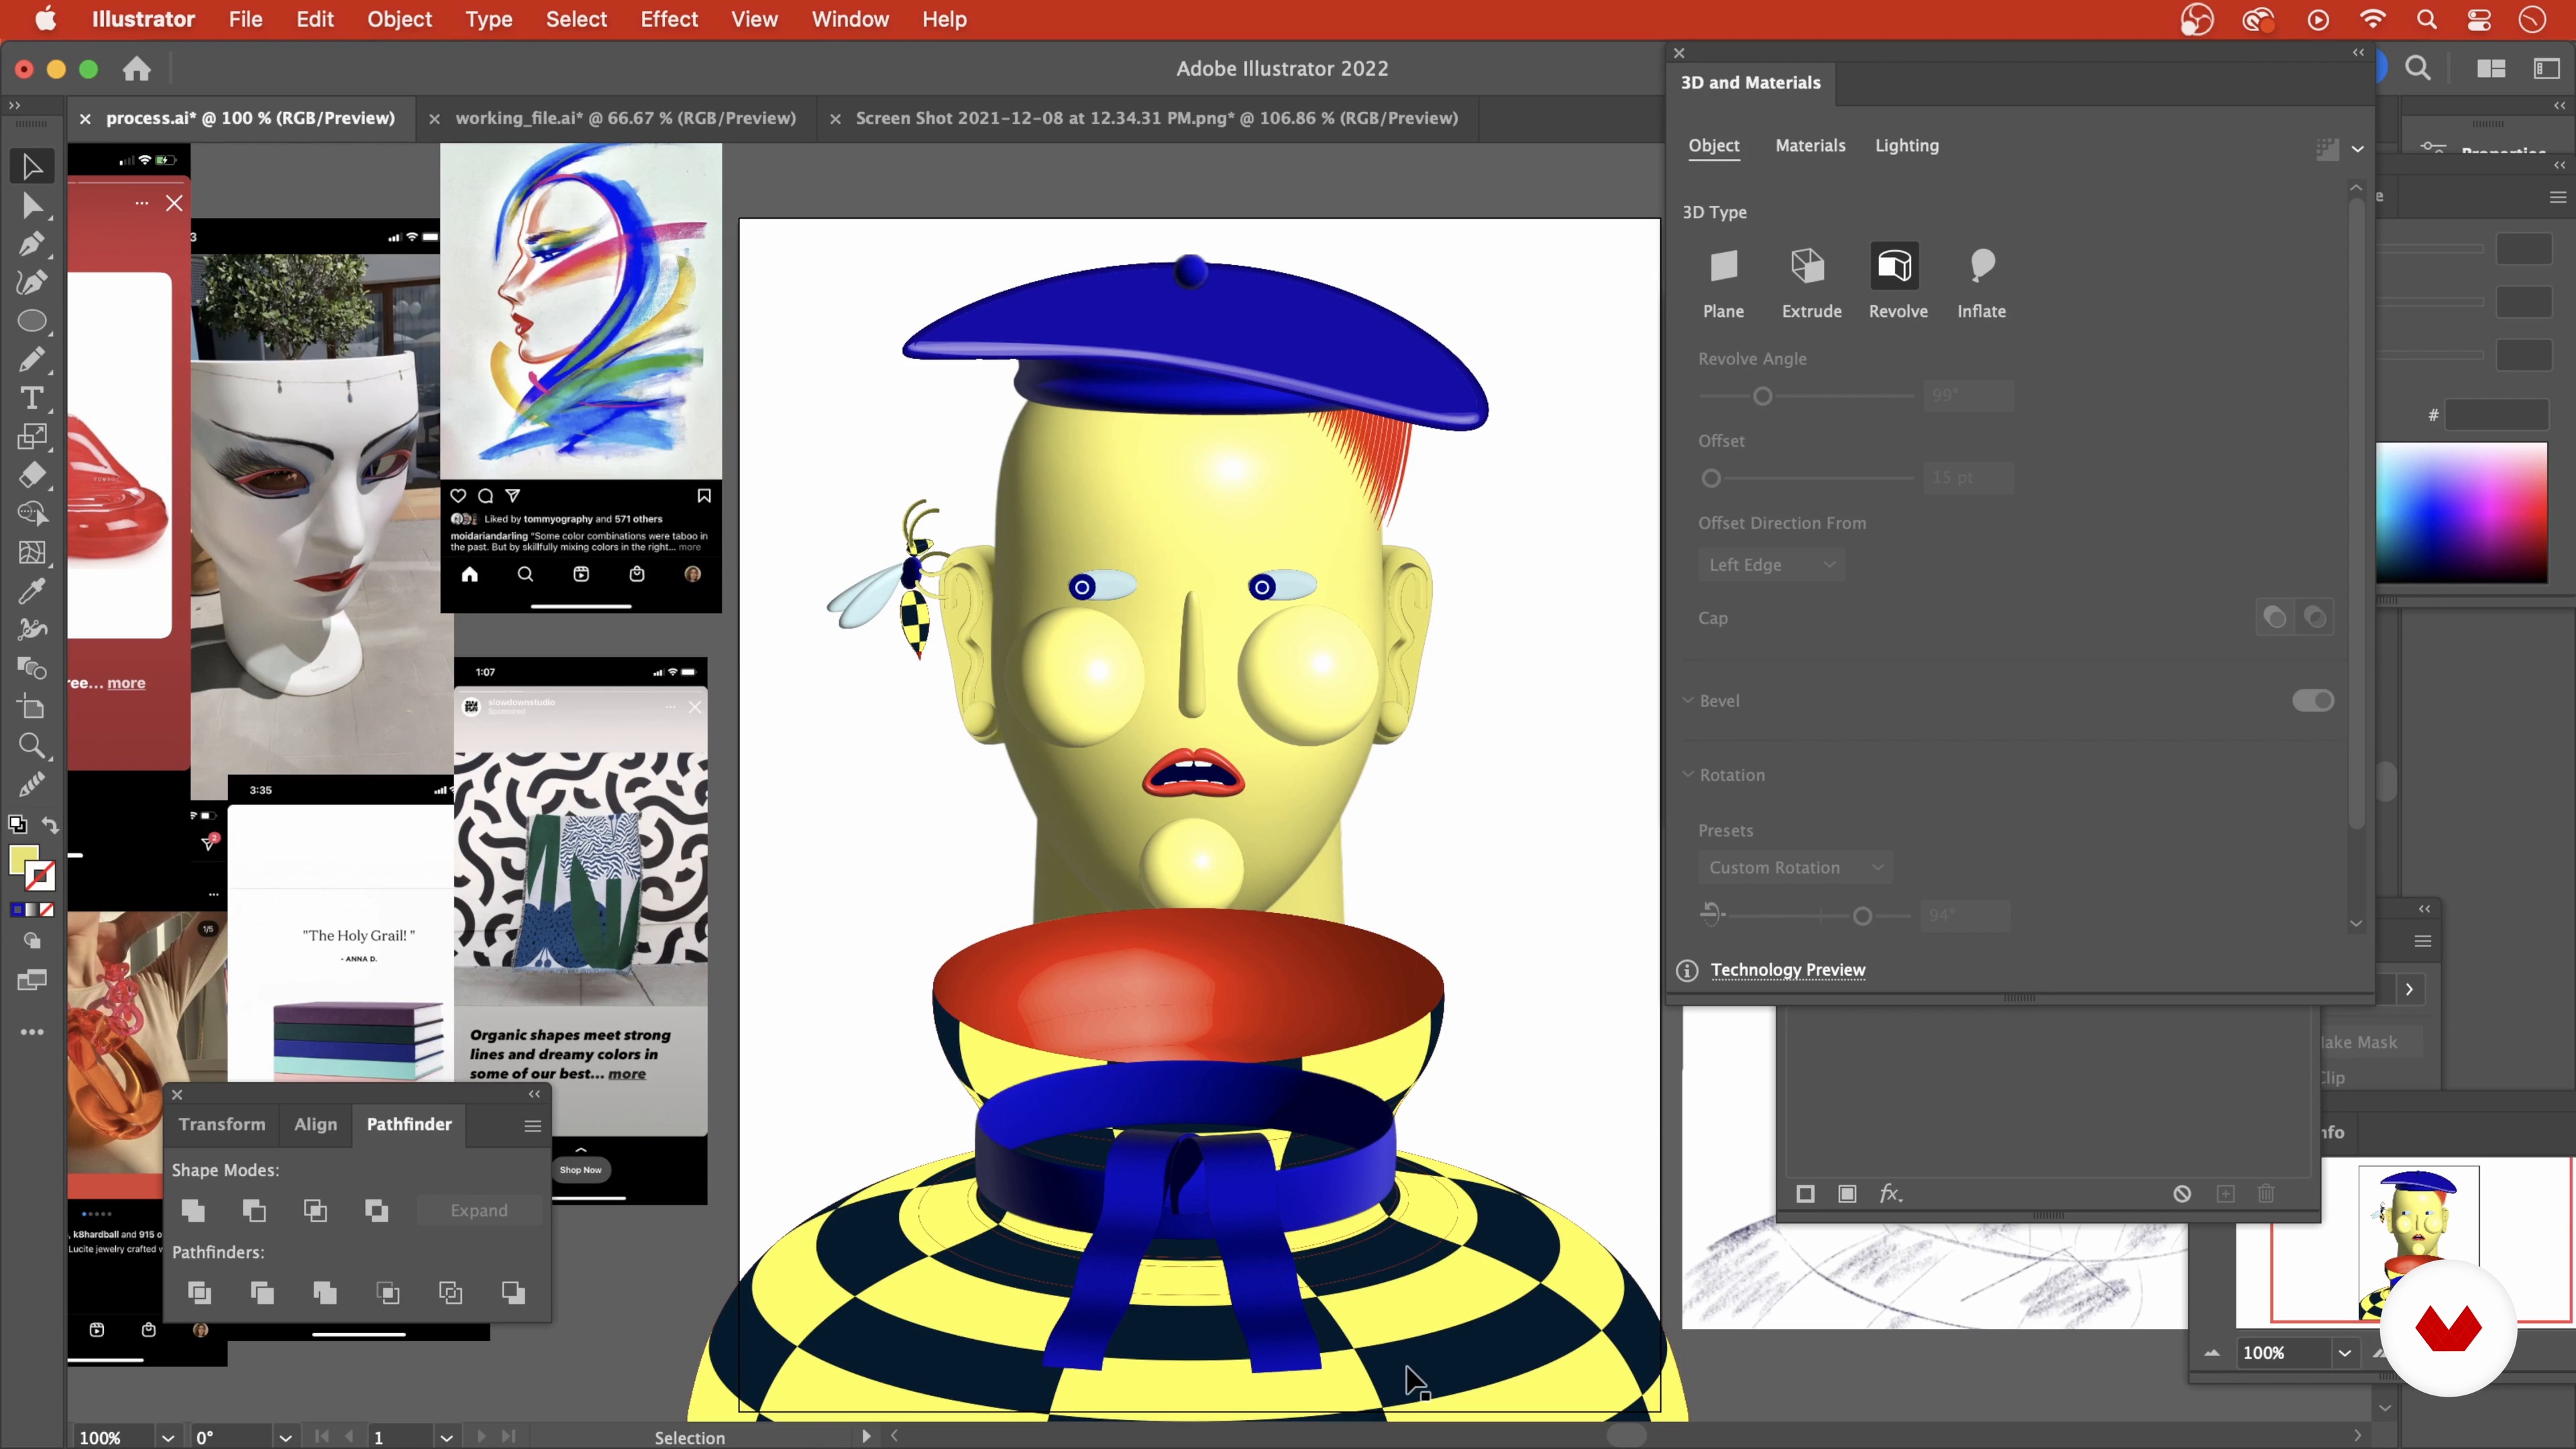
Task: Swap fill and stroke colors arrow
Action: [x=50, y=825]
